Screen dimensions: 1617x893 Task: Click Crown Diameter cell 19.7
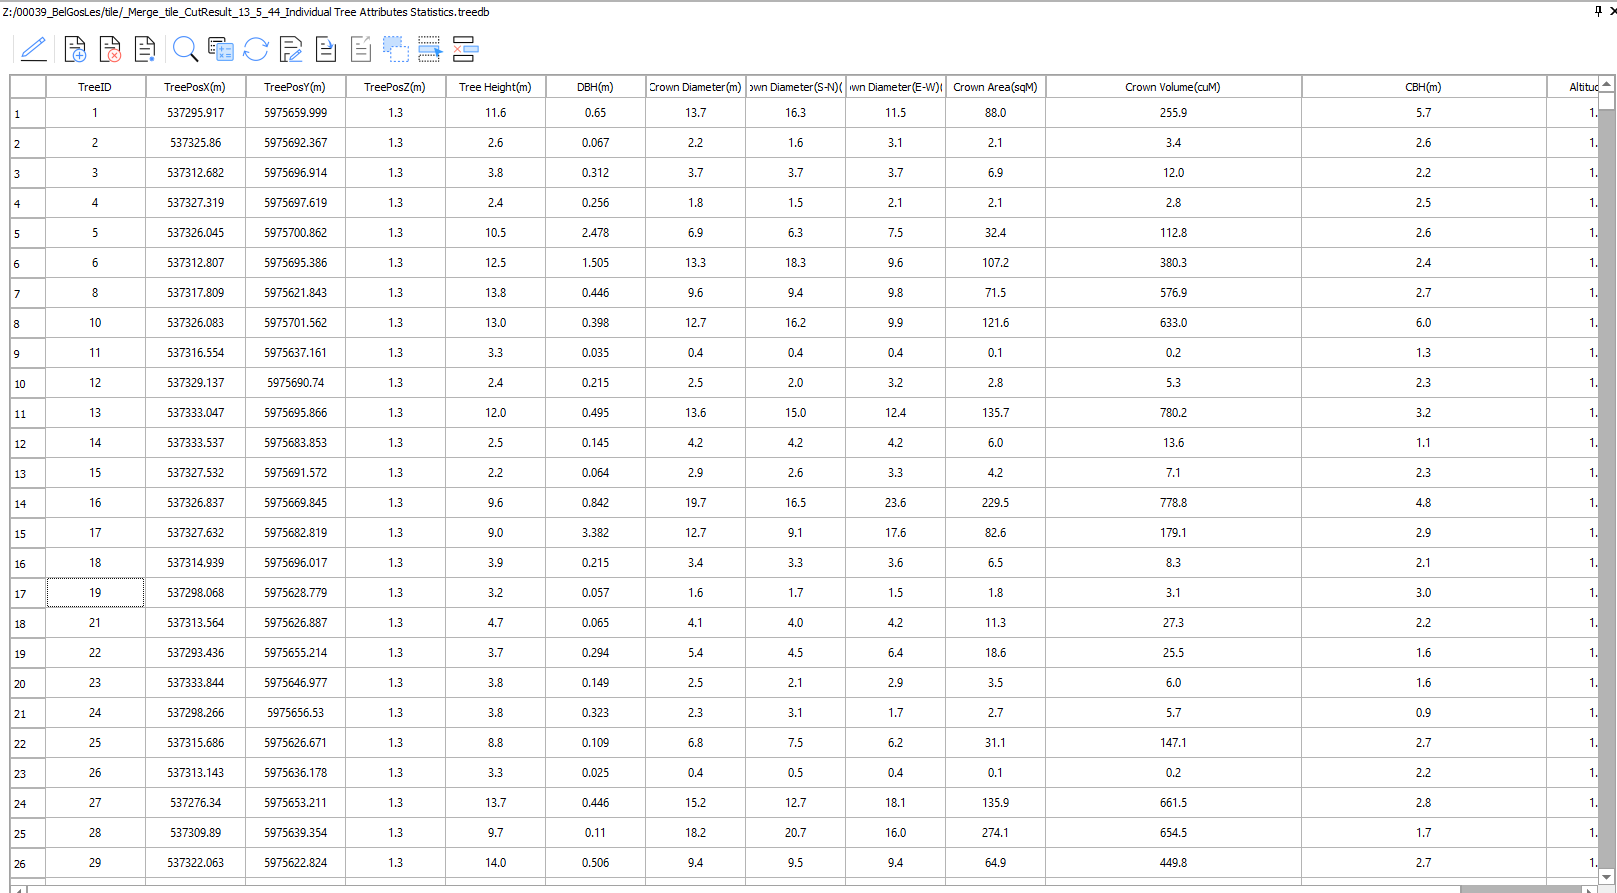(x=695, y=503)
